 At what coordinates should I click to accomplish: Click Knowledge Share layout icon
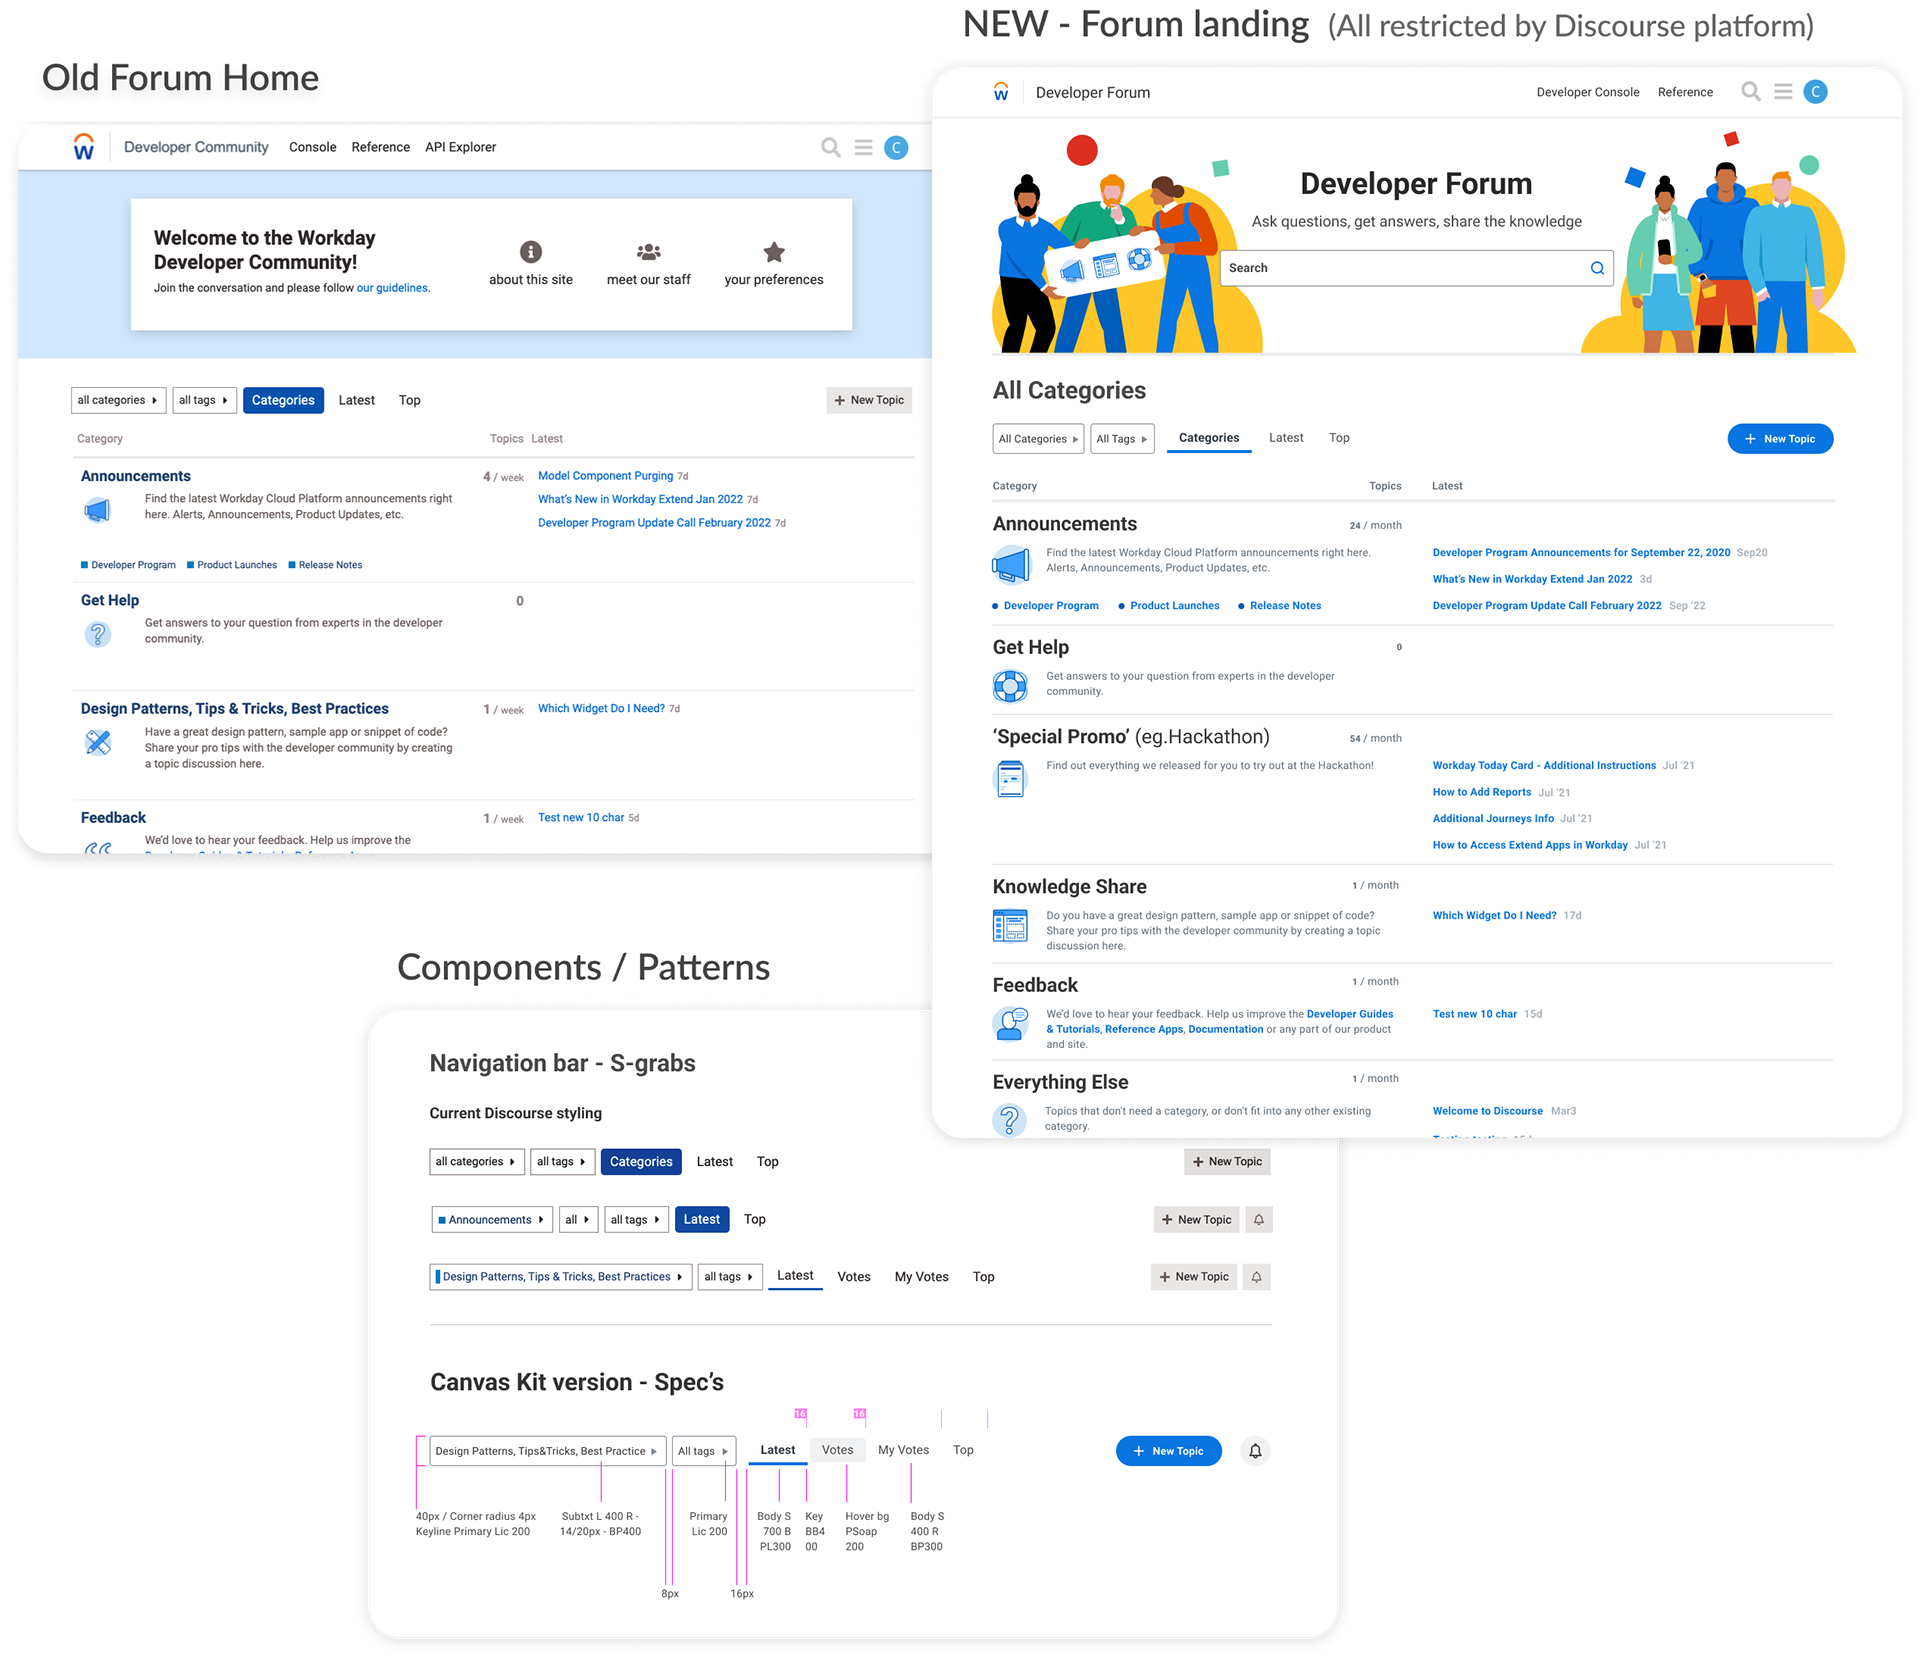point(1010,926)
